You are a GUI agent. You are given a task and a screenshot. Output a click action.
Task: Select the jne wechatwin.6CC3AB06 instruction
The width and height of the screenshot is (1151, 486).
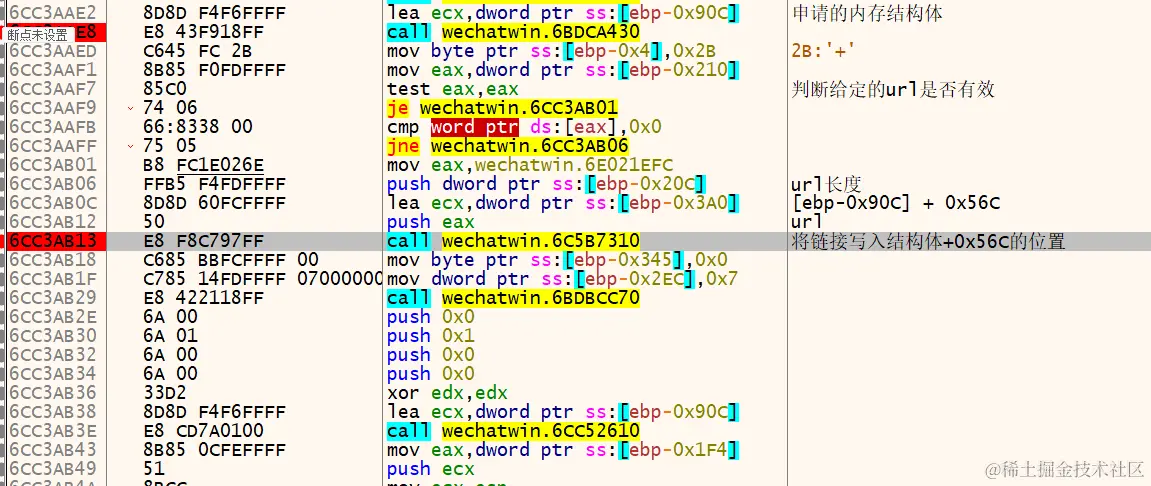click(507, 146)
